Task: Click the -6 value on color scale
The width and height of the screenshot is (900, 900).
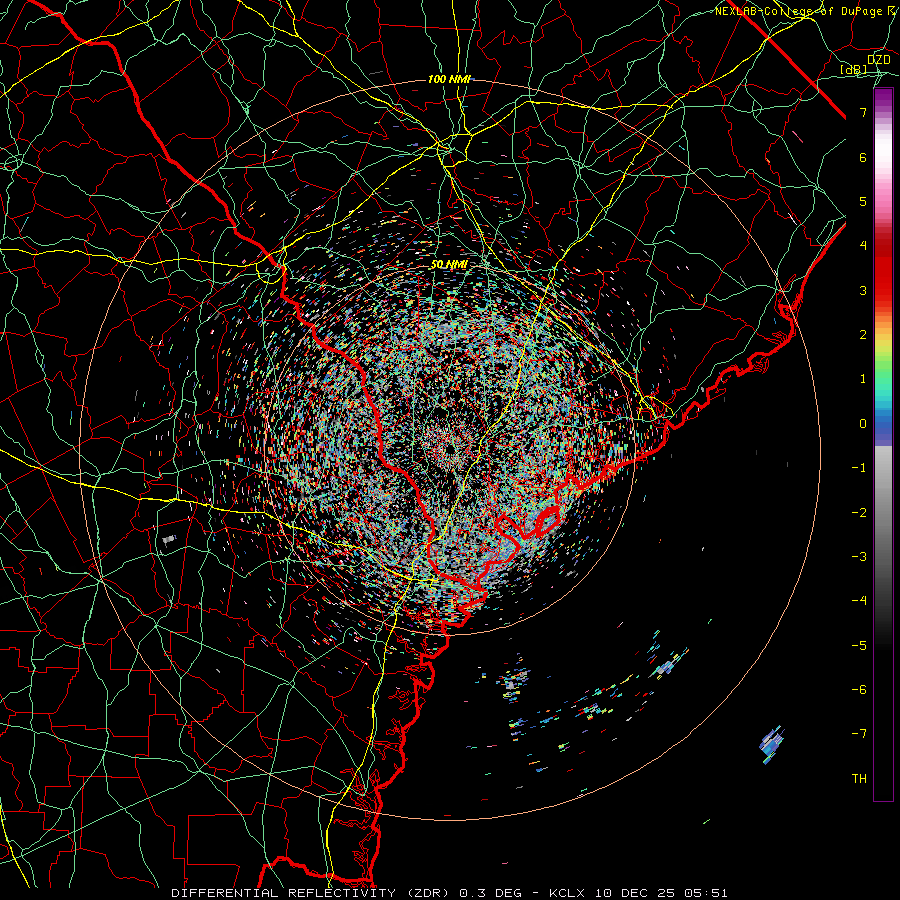Action: (x=859, y=690)
